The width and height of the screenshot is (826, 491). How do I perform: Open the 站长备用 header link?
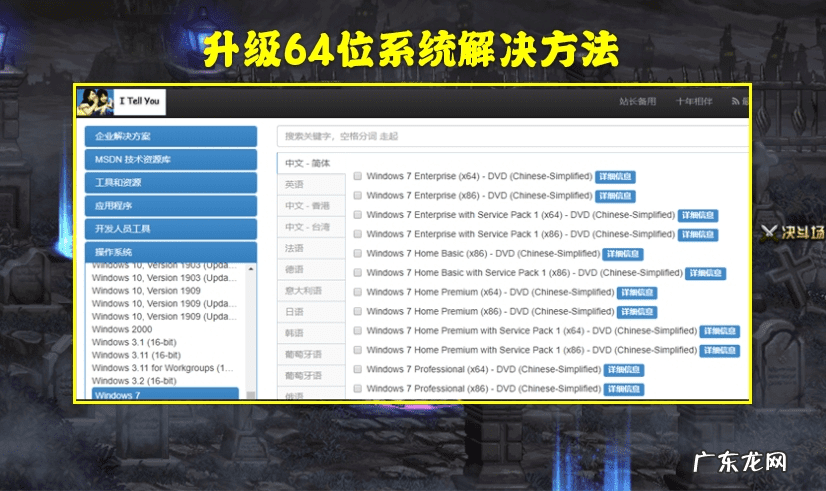pyautogui.click(x=636, y=103)
